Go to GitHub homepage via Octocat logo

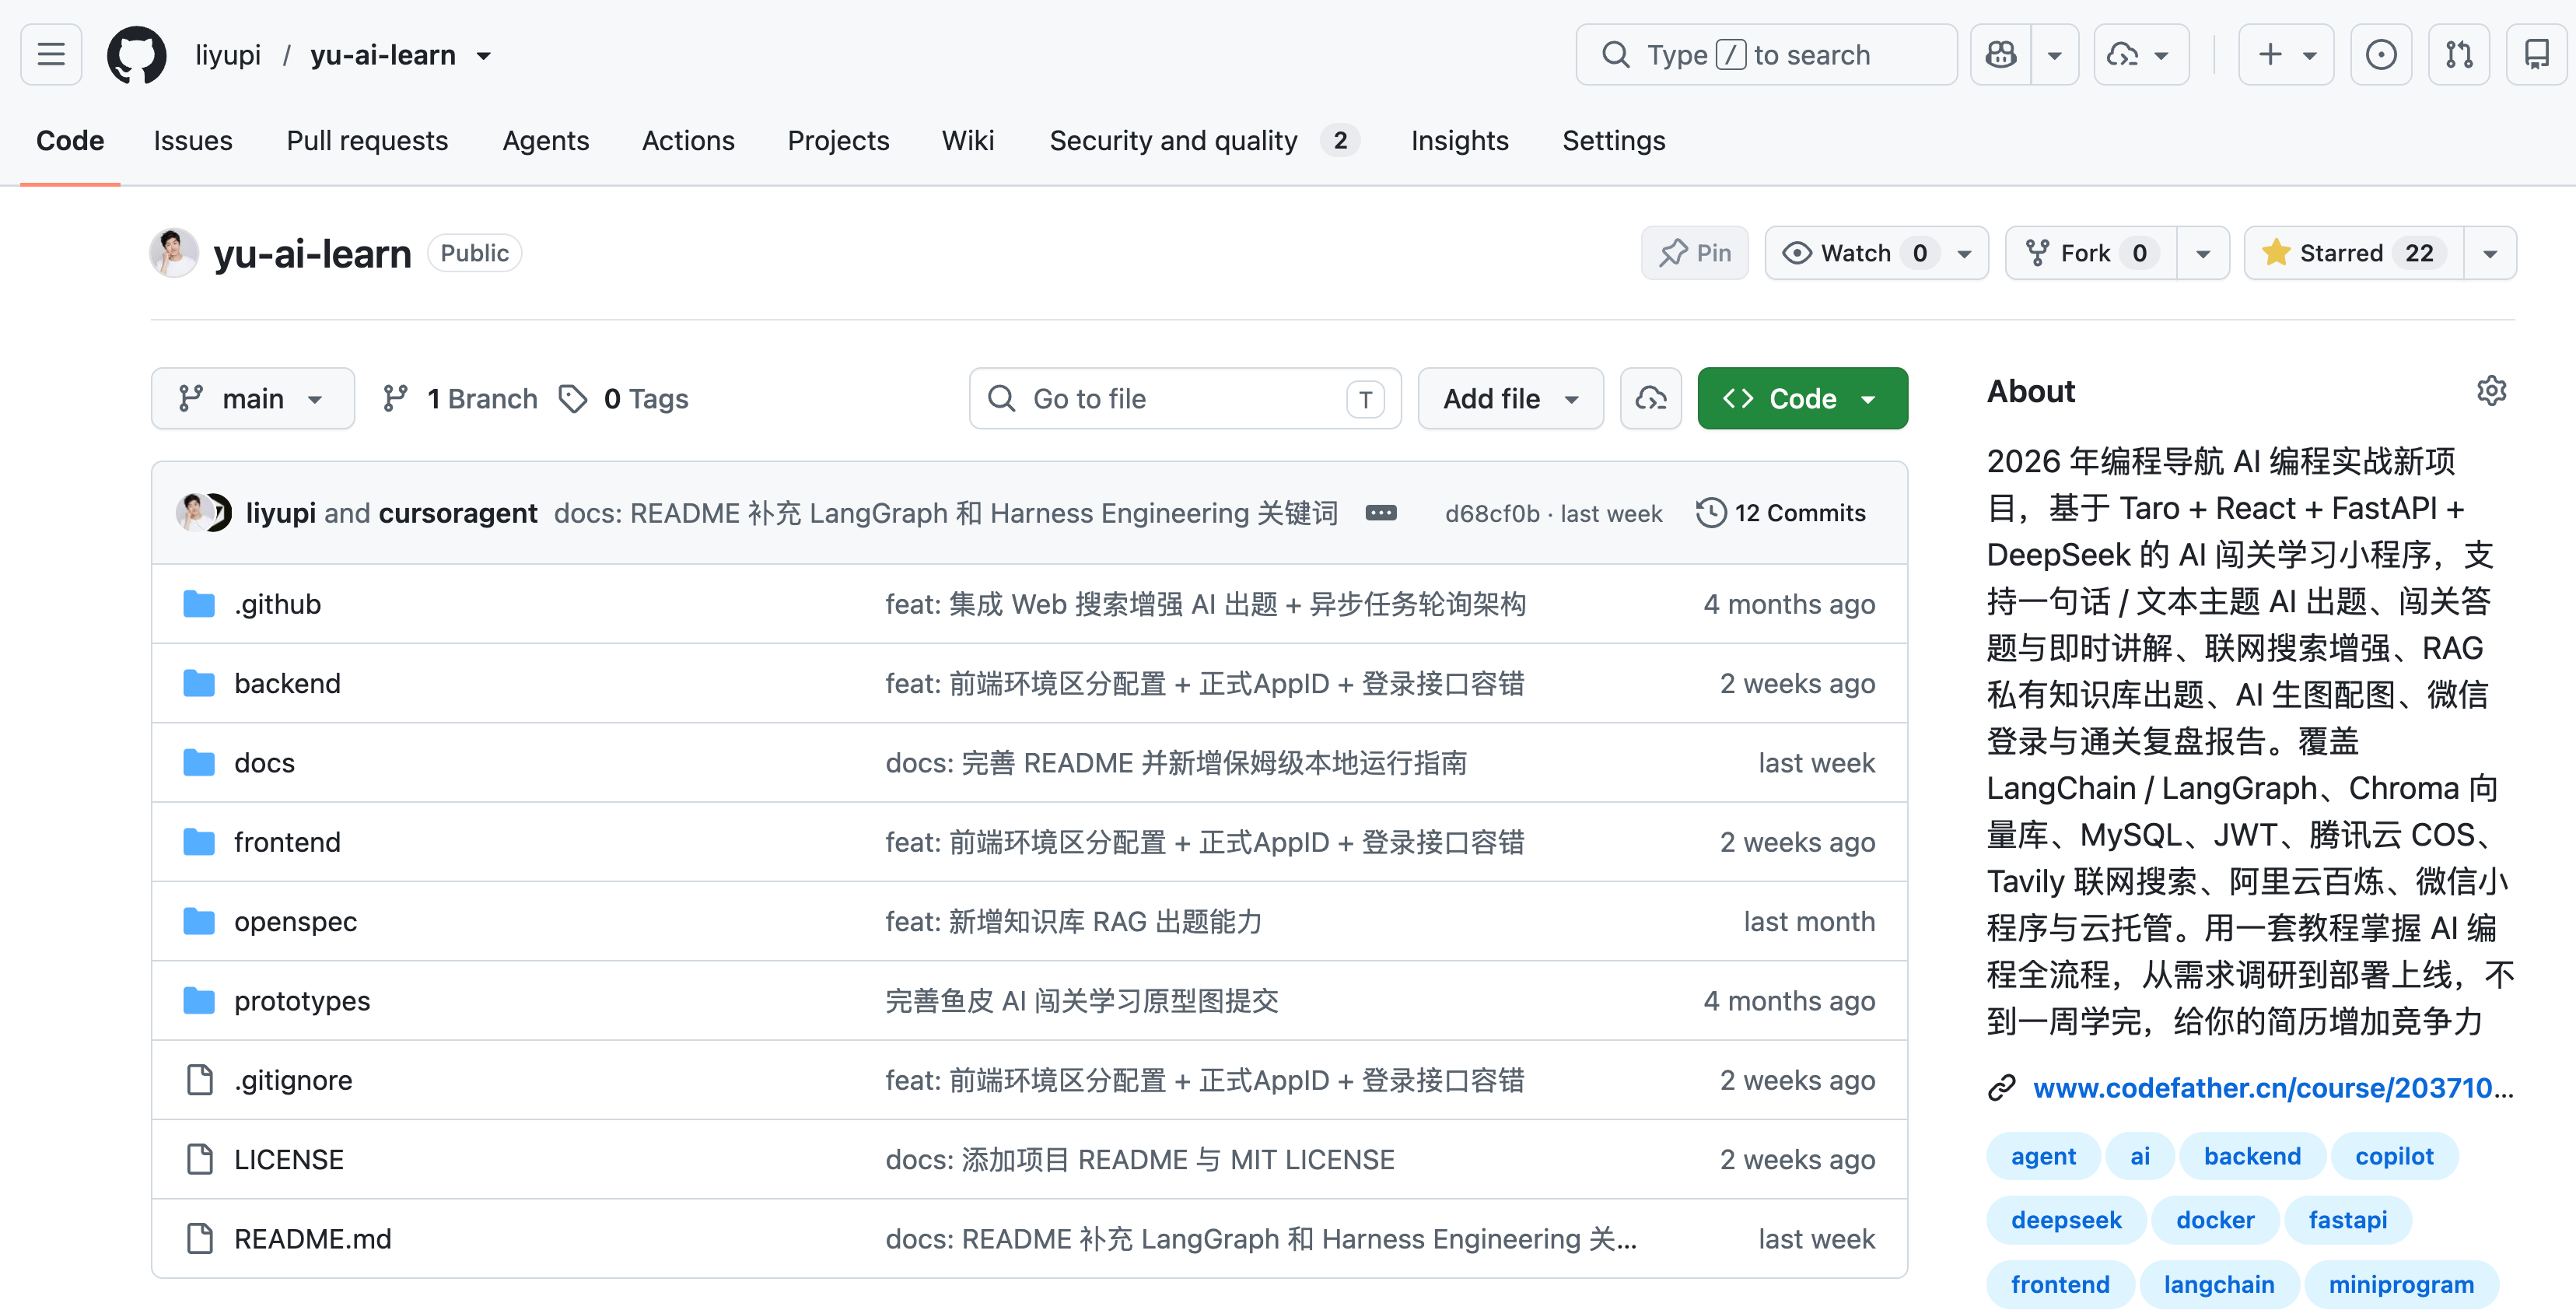[x=137, y=55]
